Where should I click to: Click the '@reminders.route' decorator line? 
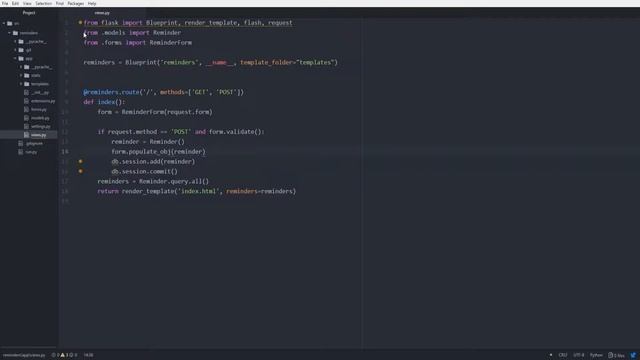[x=163, y=92]
